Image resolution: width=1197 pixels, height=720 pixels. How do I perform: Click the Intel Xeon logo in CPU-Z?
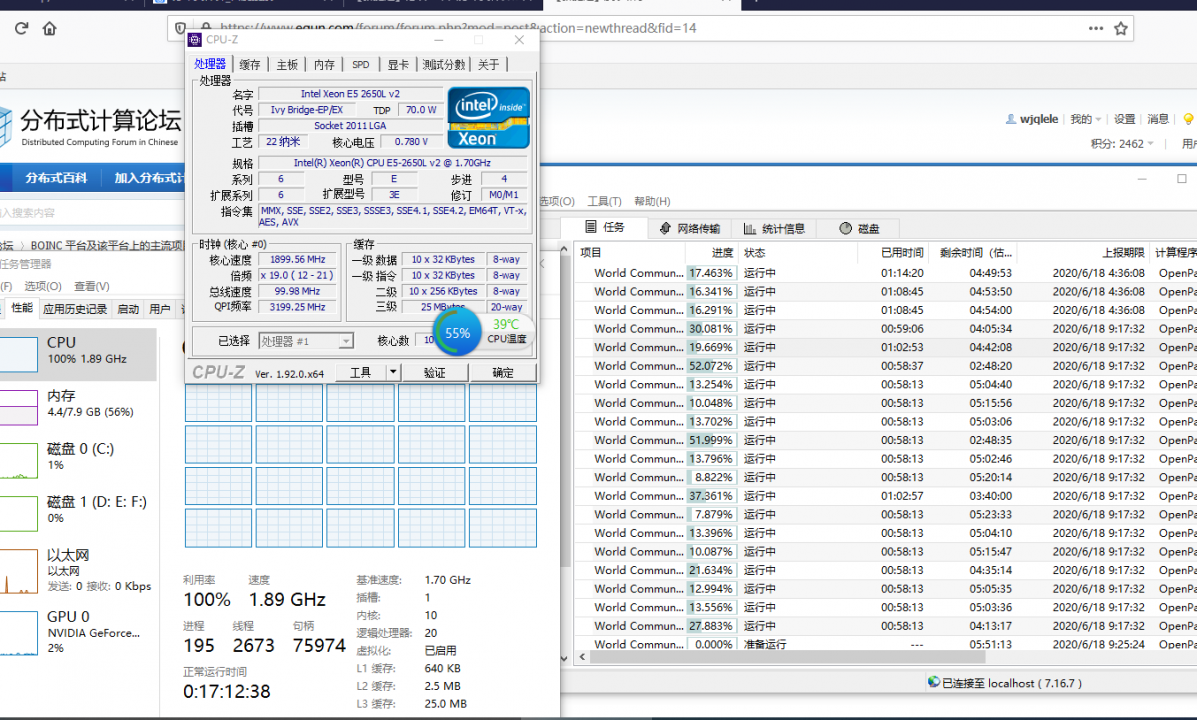click(x=489, y=118)
